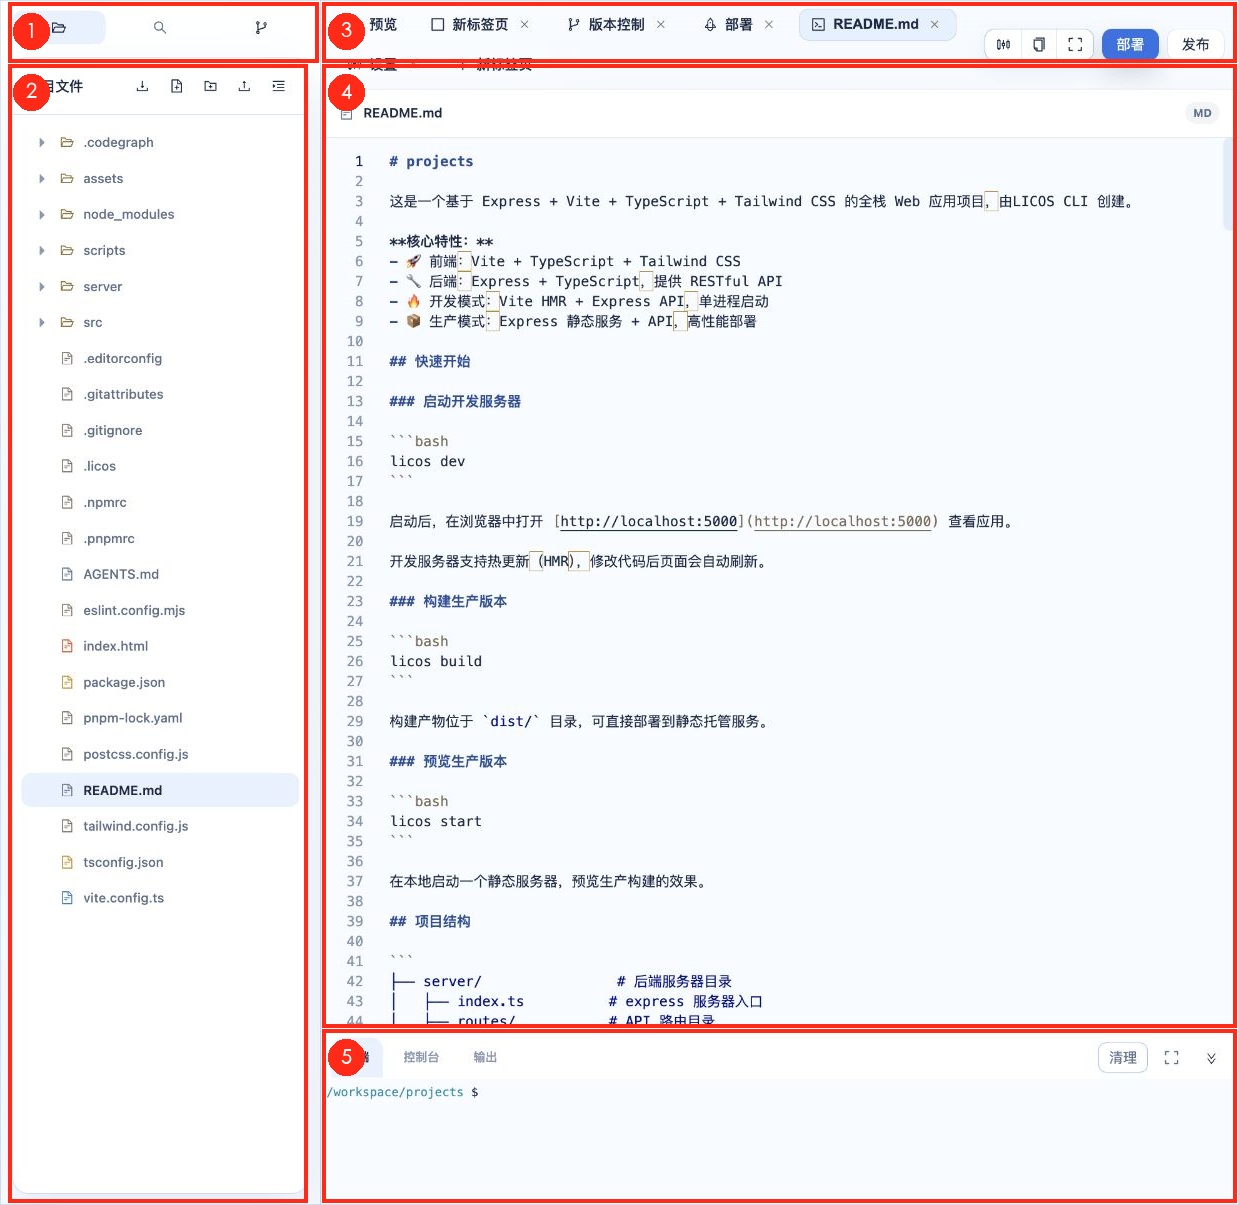Create a new folder via file panel icon
The height and width of the screenshot is (1205, 1239).
pyautogui.click(x=211, y=86)
